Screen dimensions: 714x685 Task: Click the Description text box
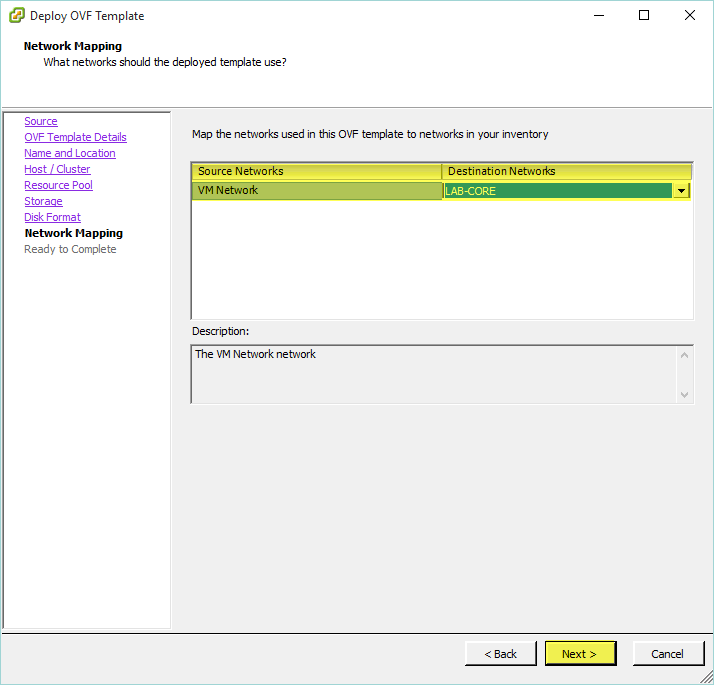434,374
